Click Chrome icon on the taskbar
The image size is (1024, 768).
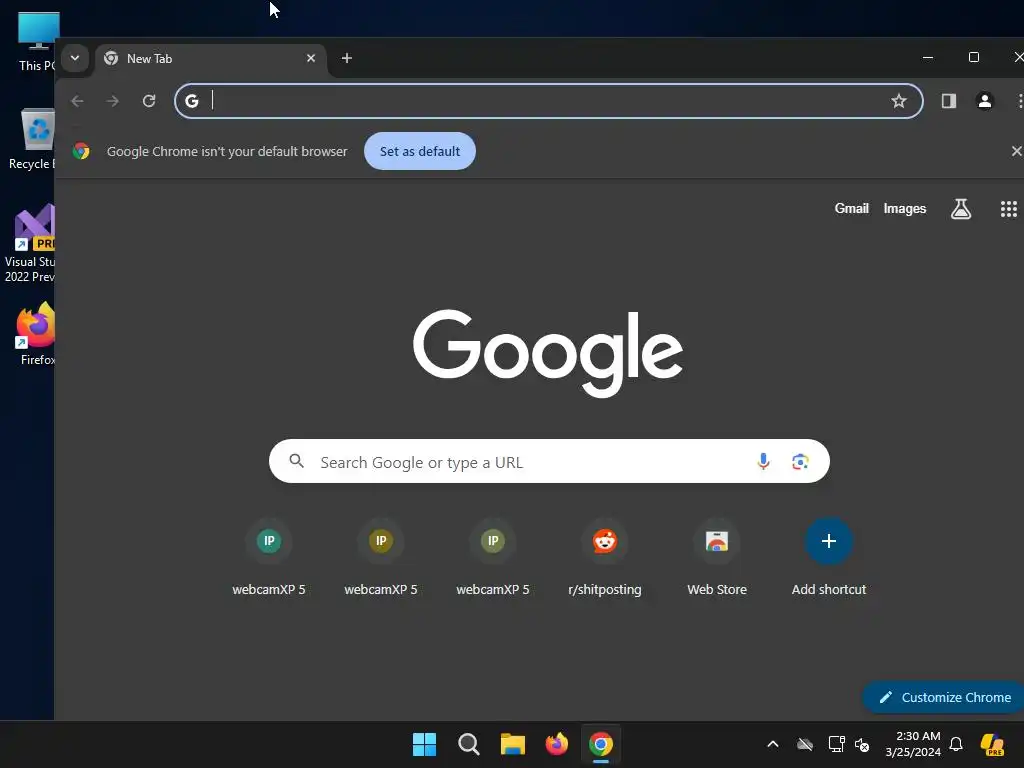pyautogui.click(x=601, y=744)
